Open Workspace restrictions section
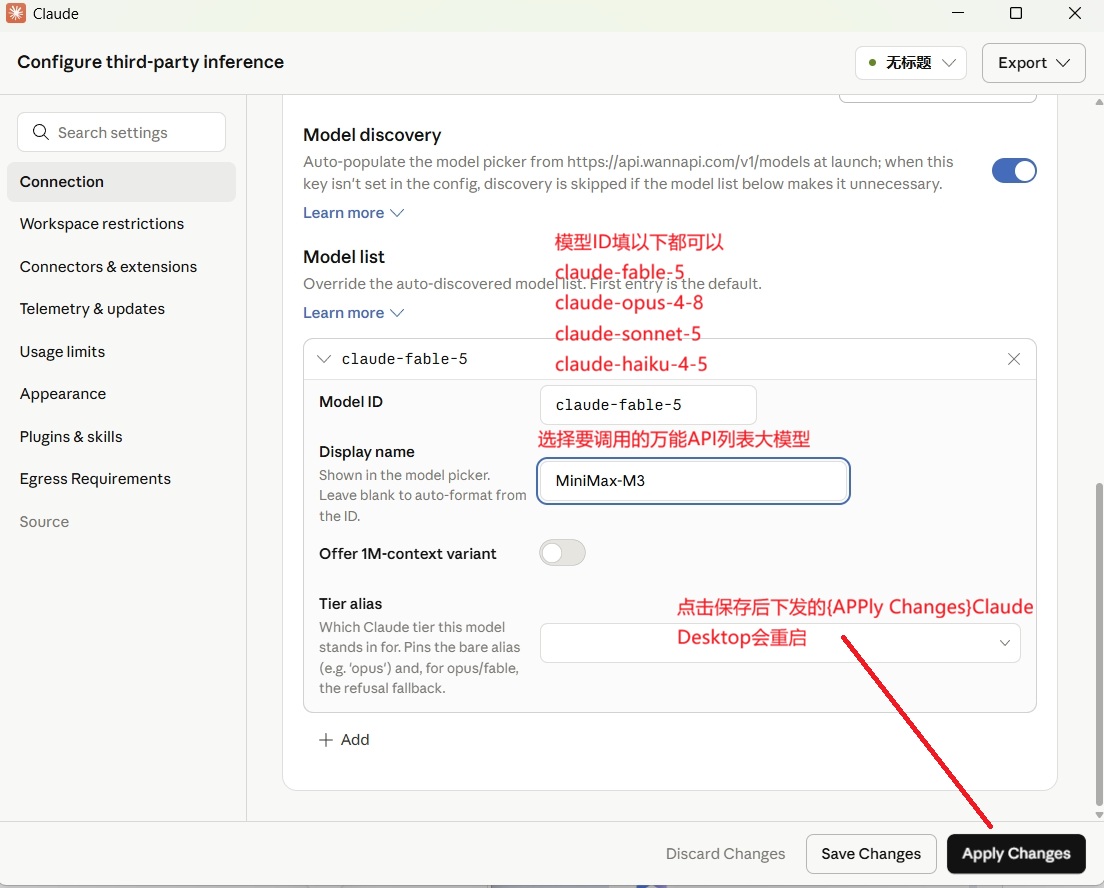 (x=102, y=224)
